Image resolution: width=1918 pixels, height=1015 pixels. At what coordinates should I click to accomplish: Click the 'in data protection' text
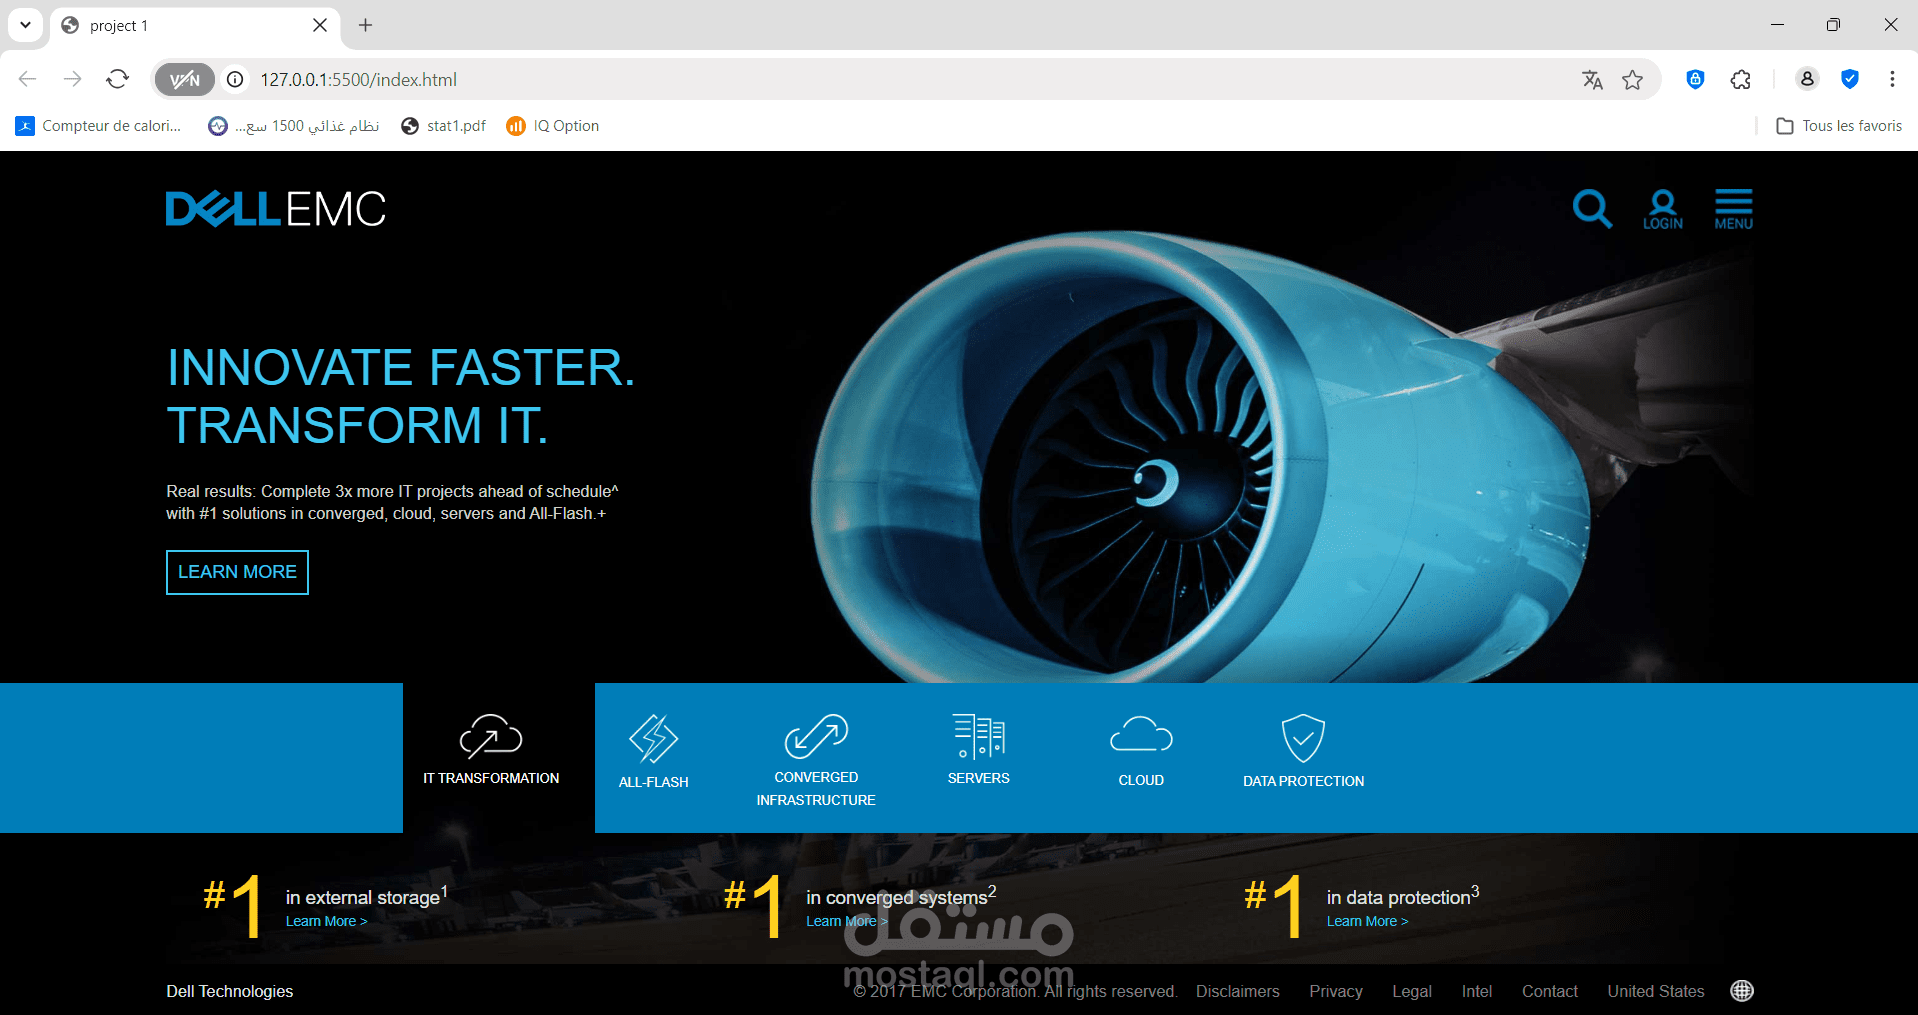click(x=1398, y=898)
